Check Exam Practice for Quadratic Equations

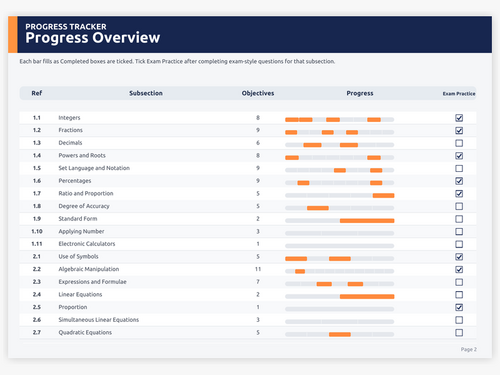[x=459, y=333]
